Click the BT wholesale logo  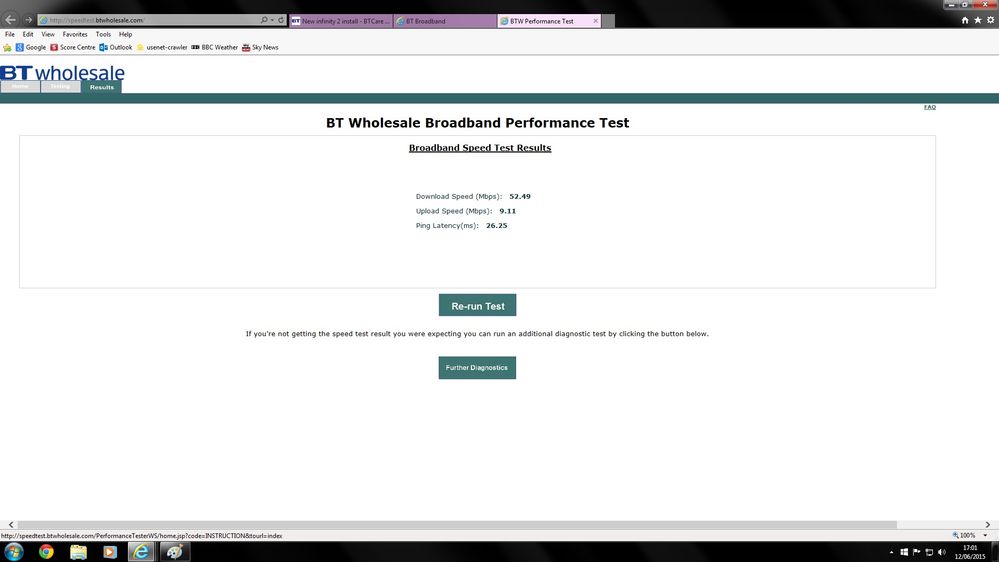(62, 72)
